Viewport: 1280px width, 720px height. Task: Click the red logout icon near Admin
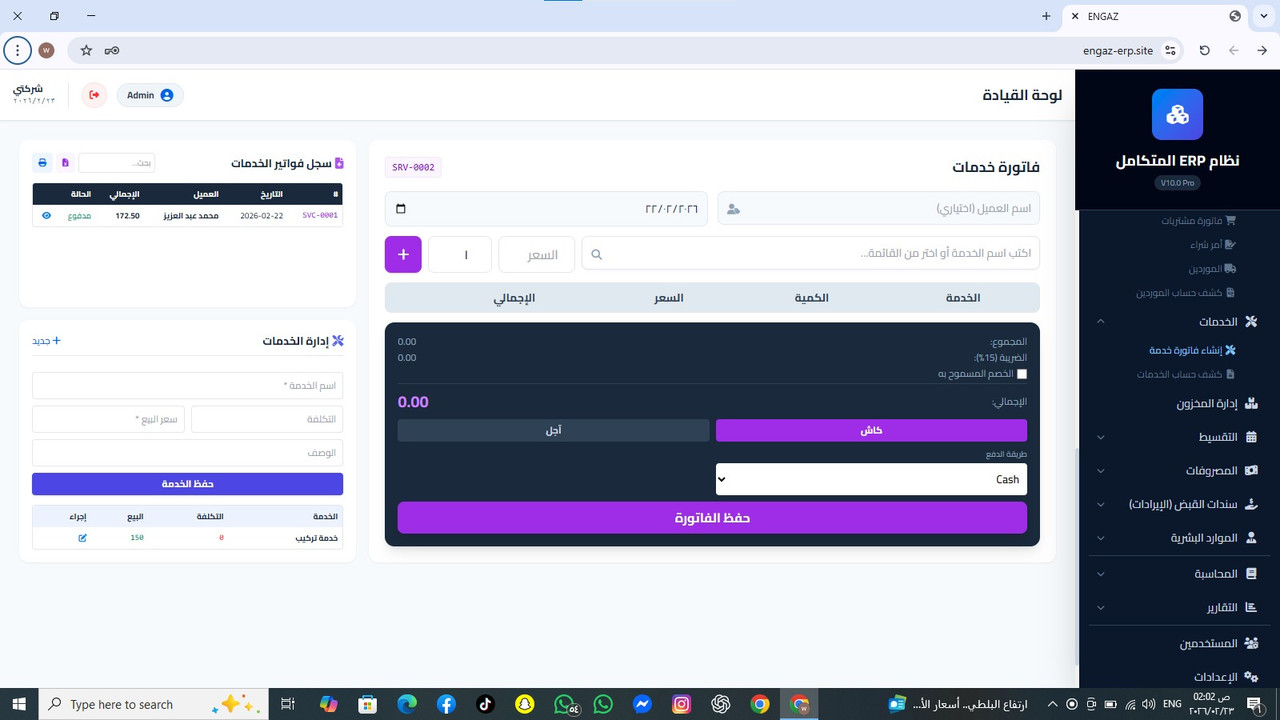point(93,94)
